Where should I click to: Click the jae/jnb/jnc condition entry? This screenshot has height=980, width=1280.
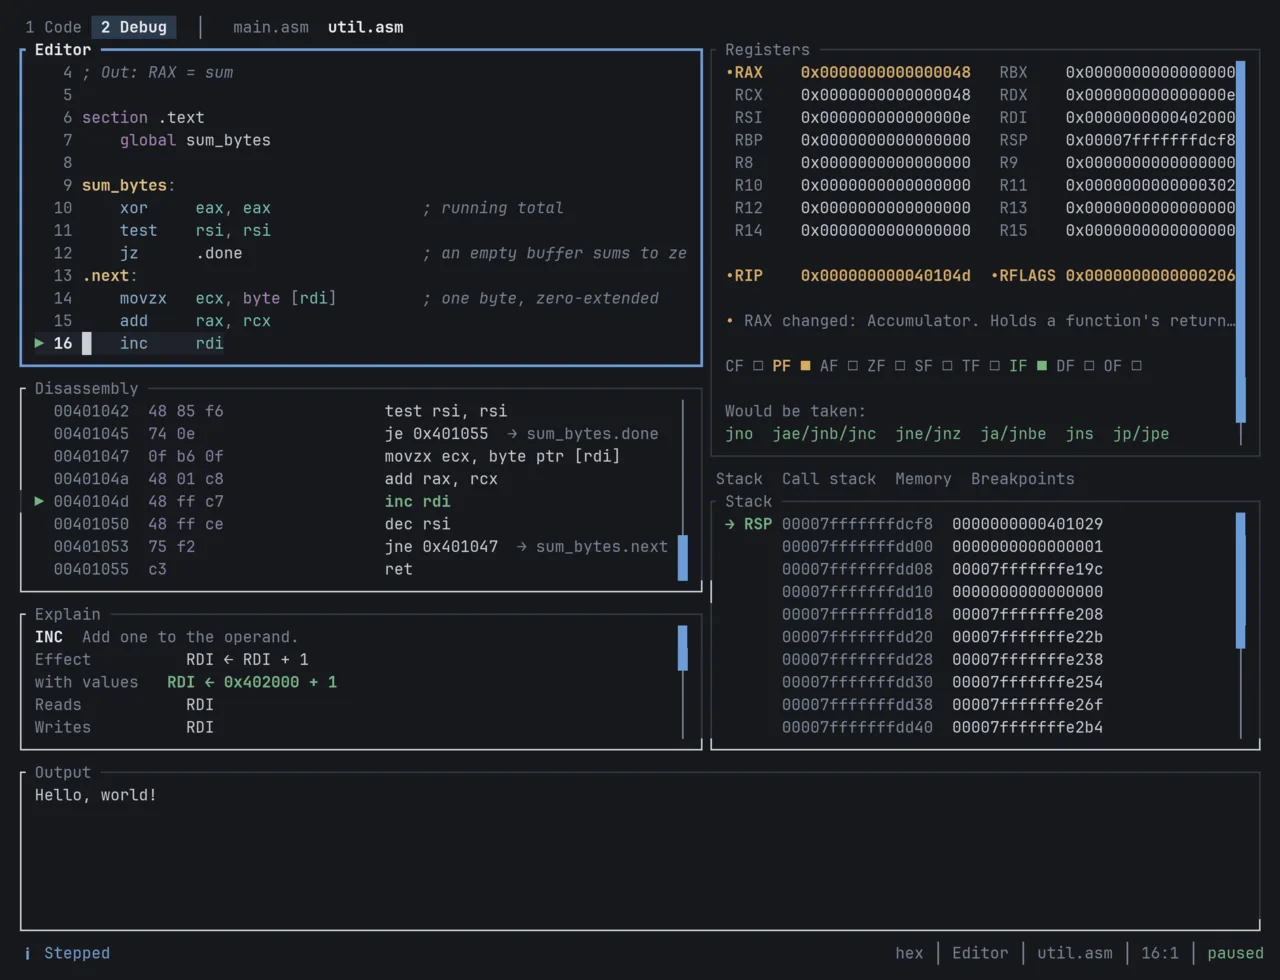[x=824, y=434]
